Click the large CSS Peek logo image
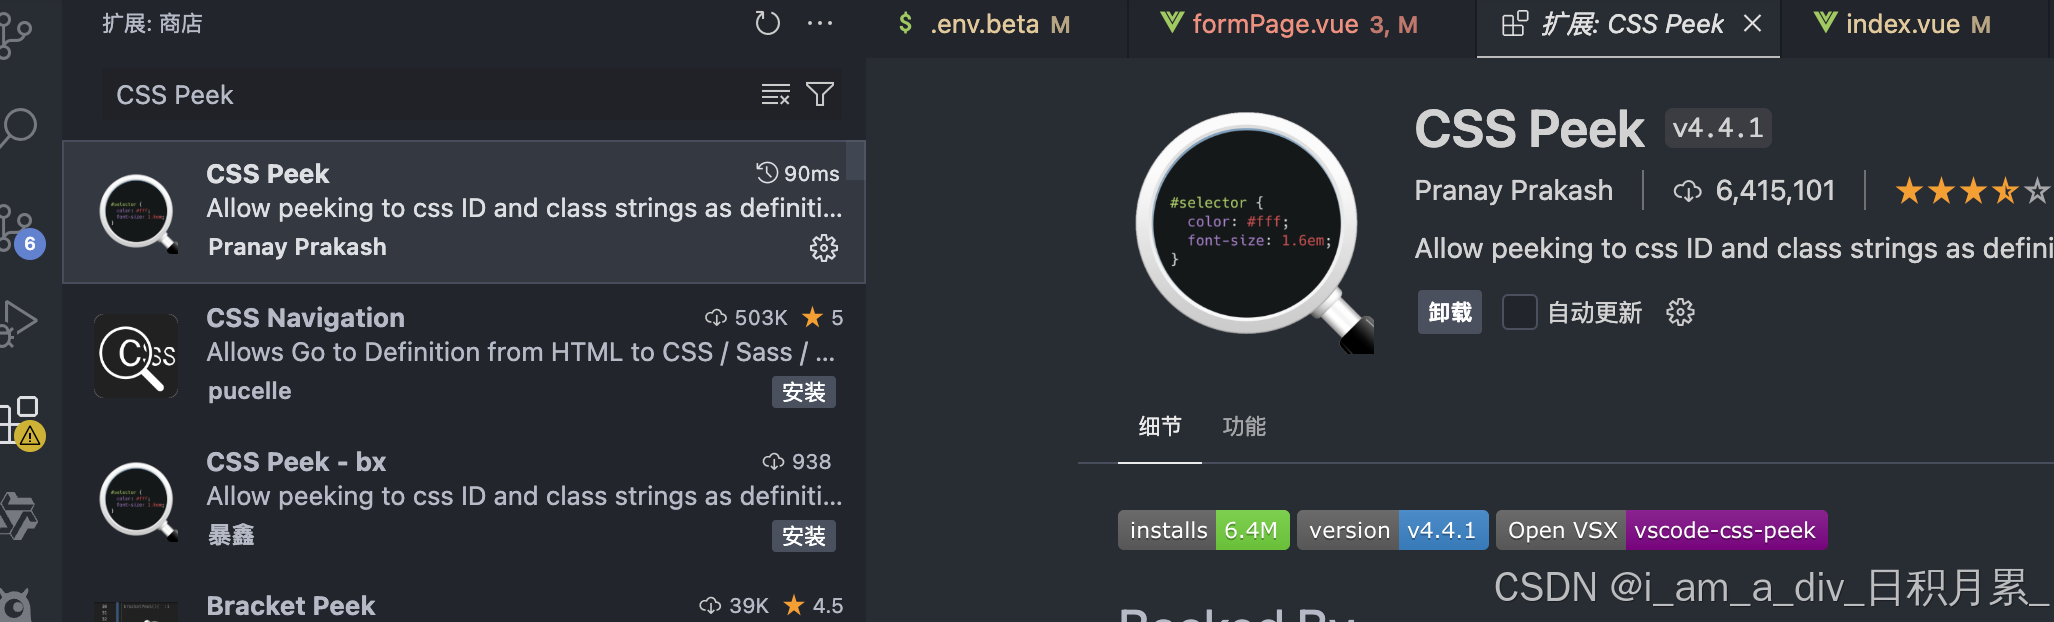The width and height of the screenshot is (2054, 622). (x=1254, y=232)
